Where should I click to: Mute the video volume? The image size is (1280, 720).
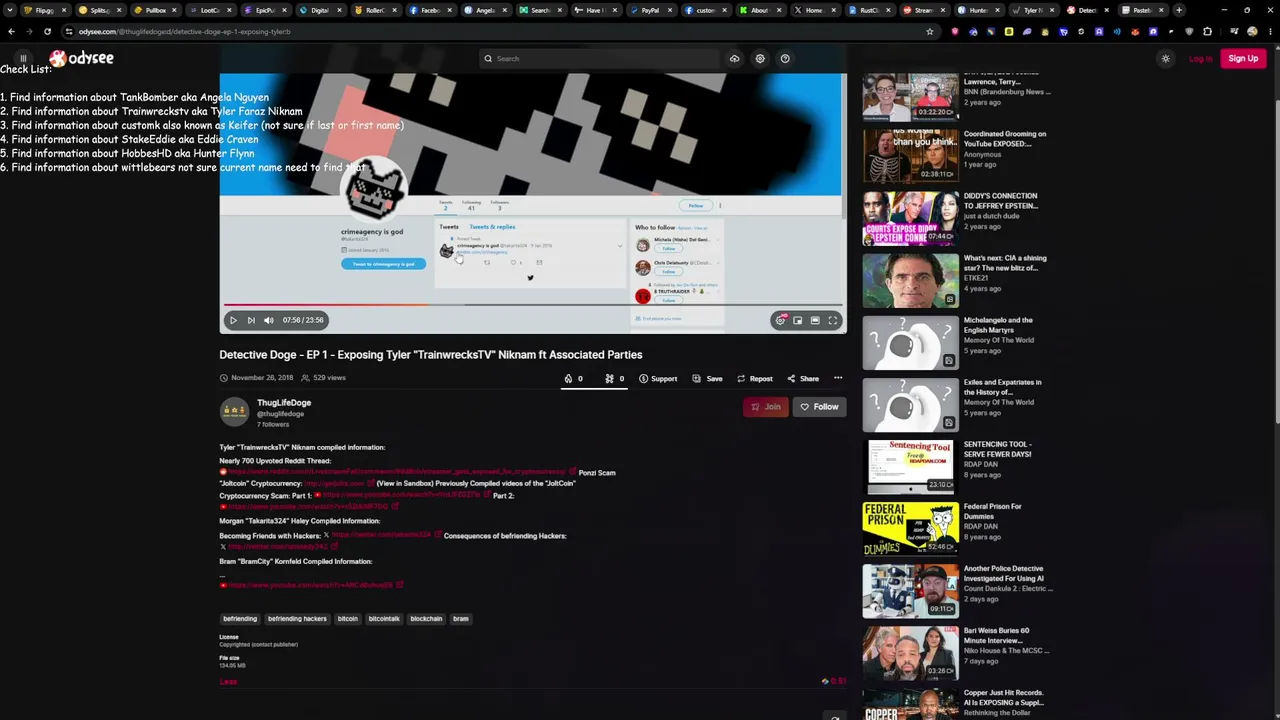[x=268, y=320]
